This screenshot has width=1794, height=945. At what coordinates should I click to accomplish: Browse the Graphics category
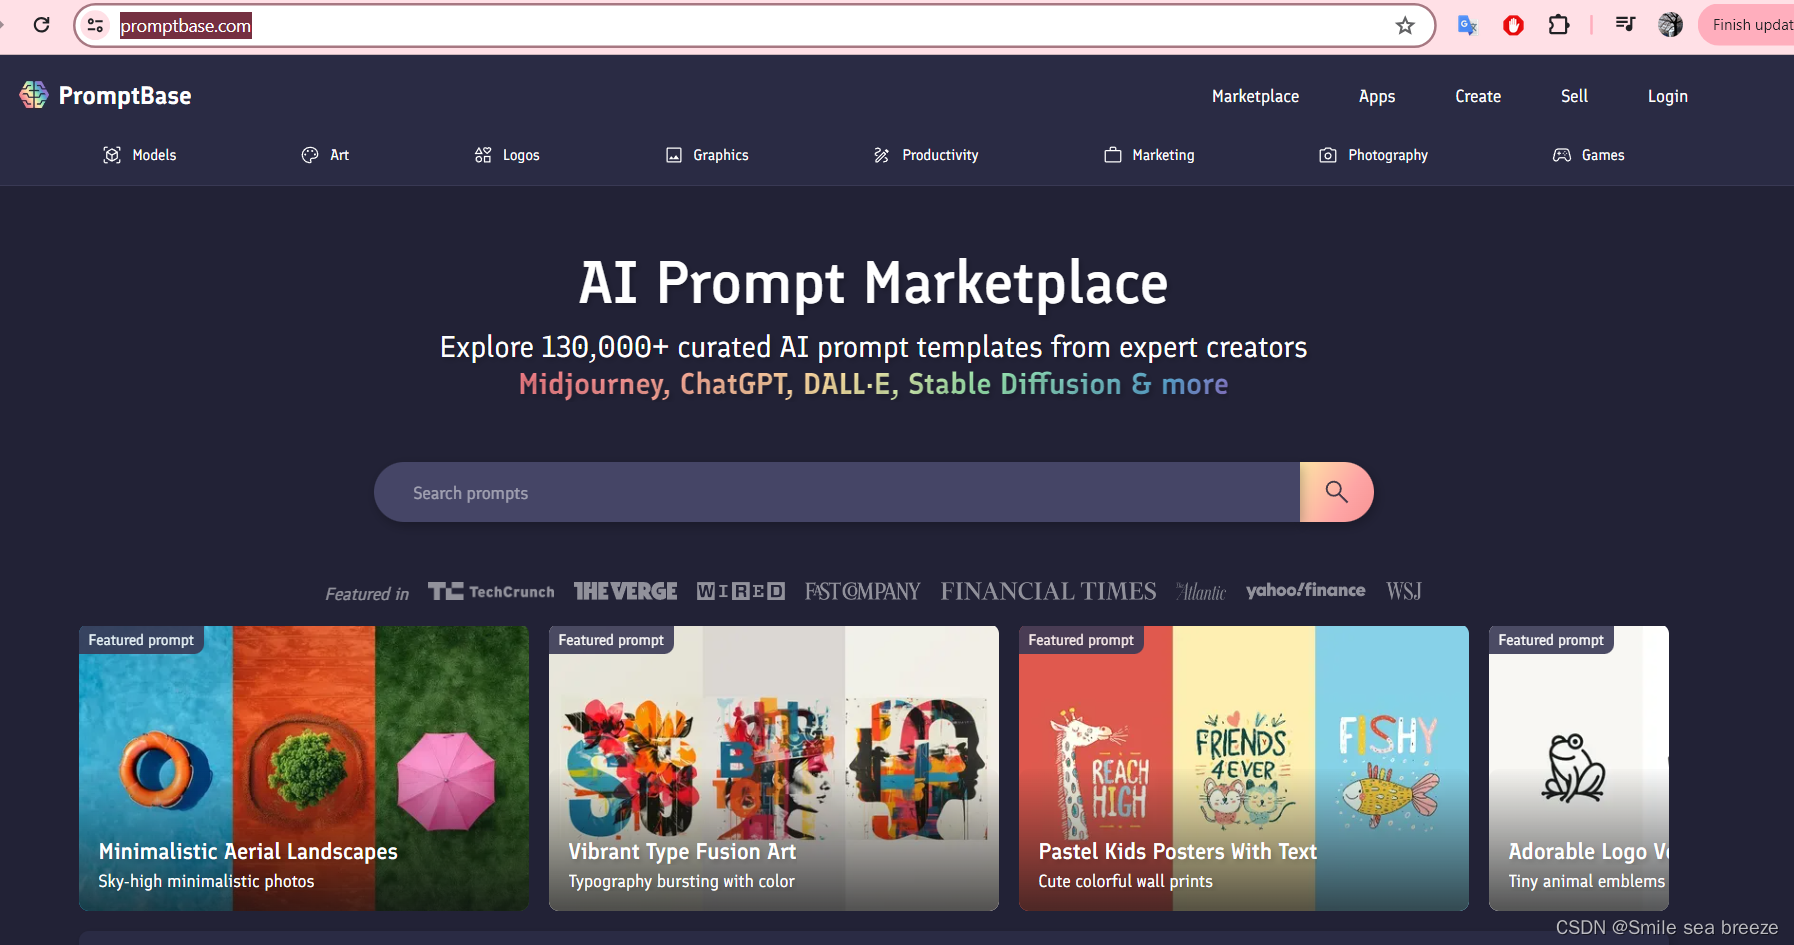721,155
